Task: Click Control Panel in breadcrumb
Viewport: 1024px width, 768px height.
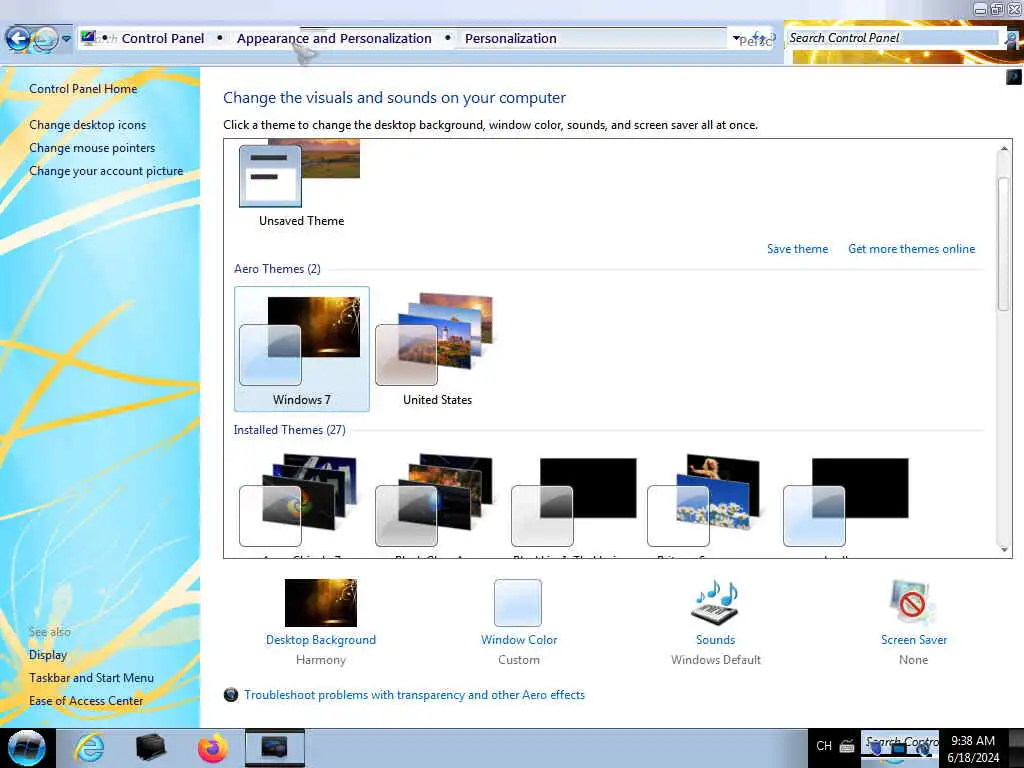Action: click(163, 39)
